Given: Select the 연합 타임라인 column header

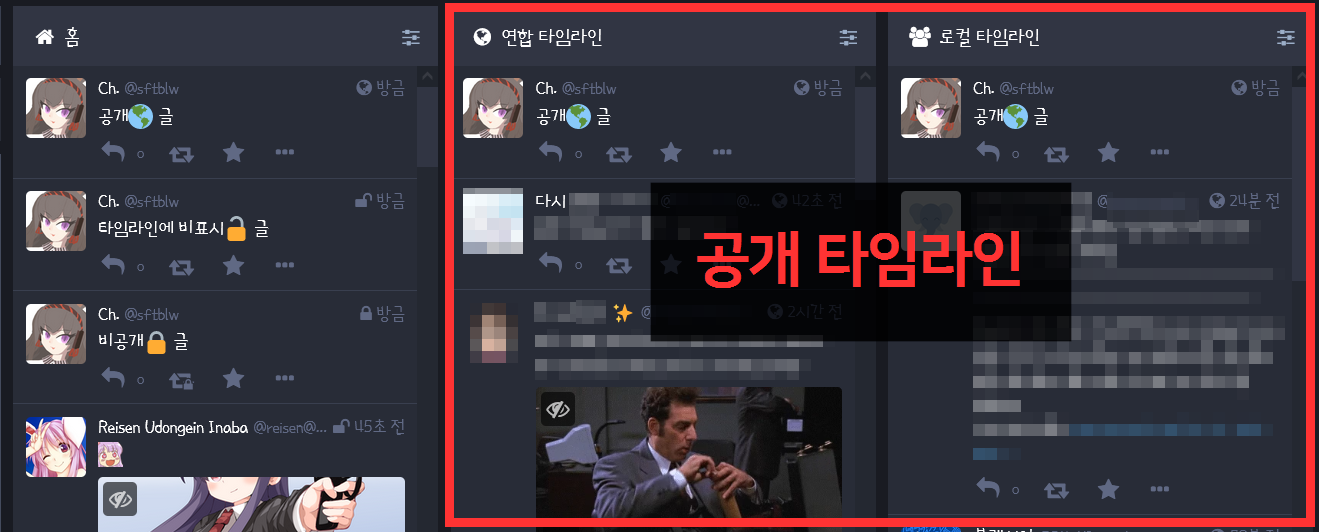Looking at the screenshot, I should [663, 38].
